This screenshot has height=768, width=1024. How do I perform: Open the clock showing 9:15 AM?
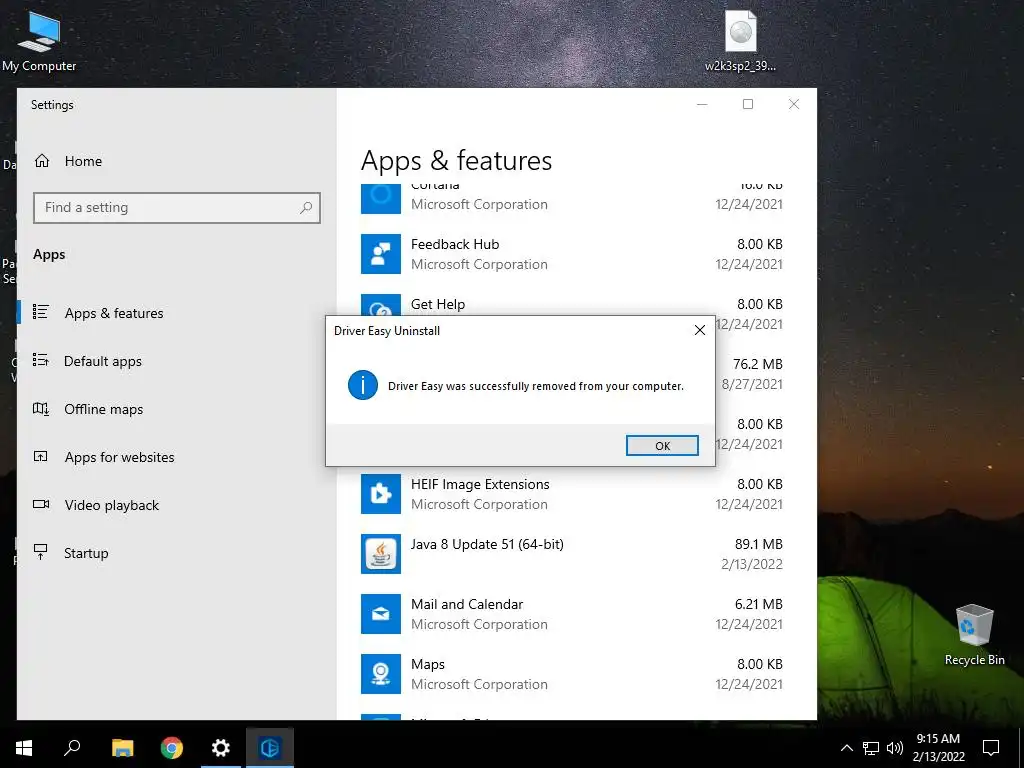coord(938,748)
